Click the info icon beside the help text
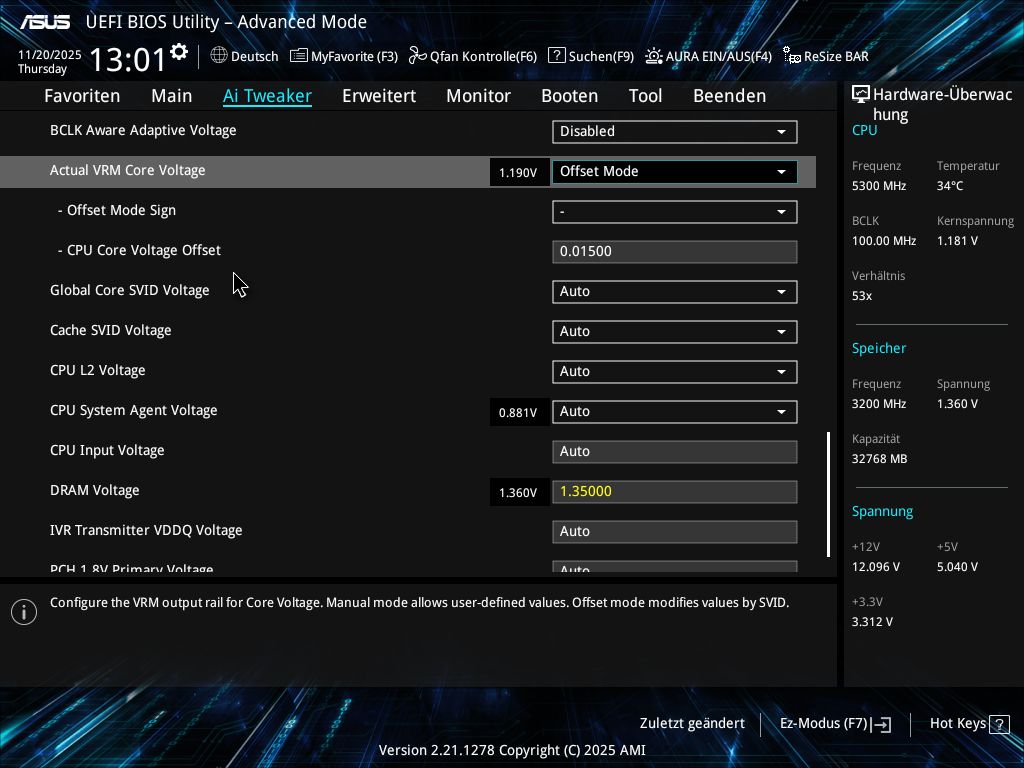This screenshot has height=768, width=1024. point(24,612)
